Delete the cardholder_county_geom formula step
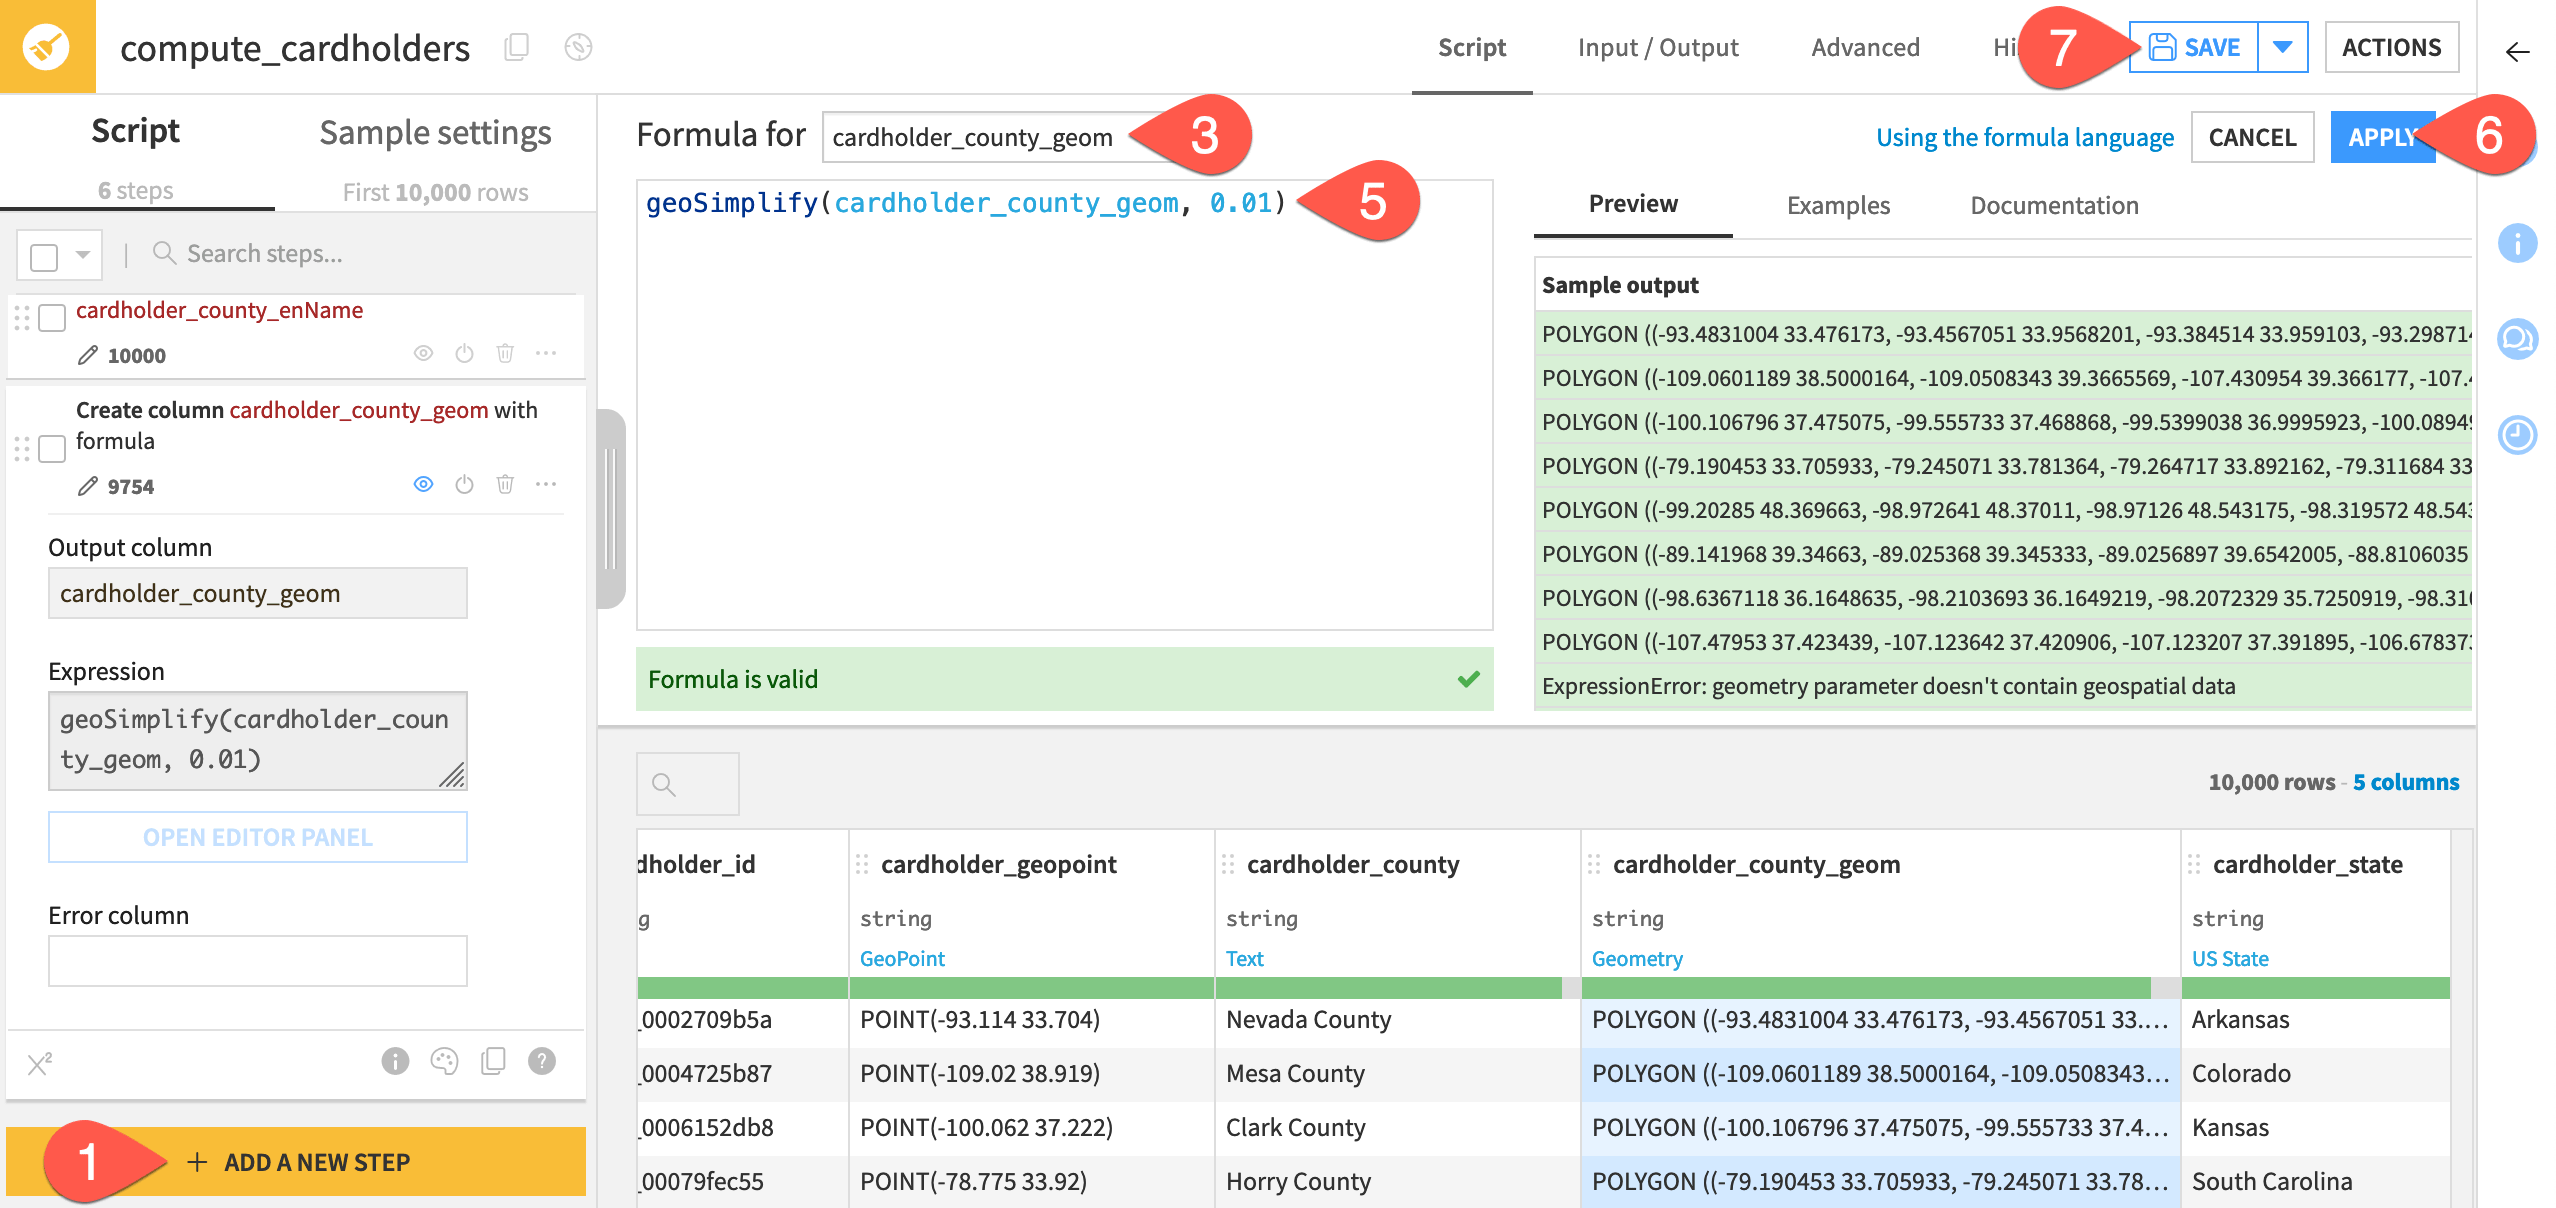This screenshot has height=1208, width=2556. tap(505, 484)
